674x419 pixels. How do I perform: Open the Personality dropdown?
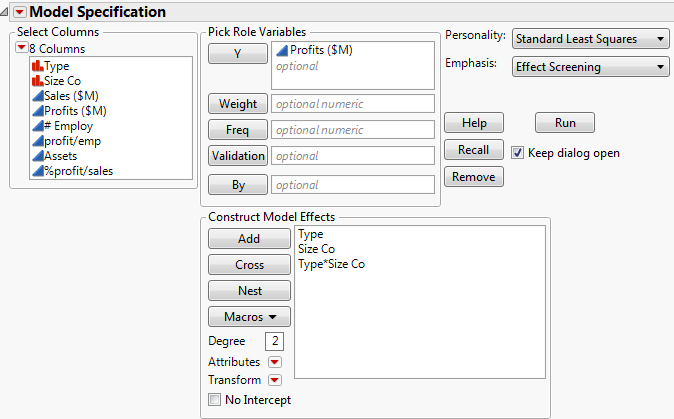pos(590,39)
